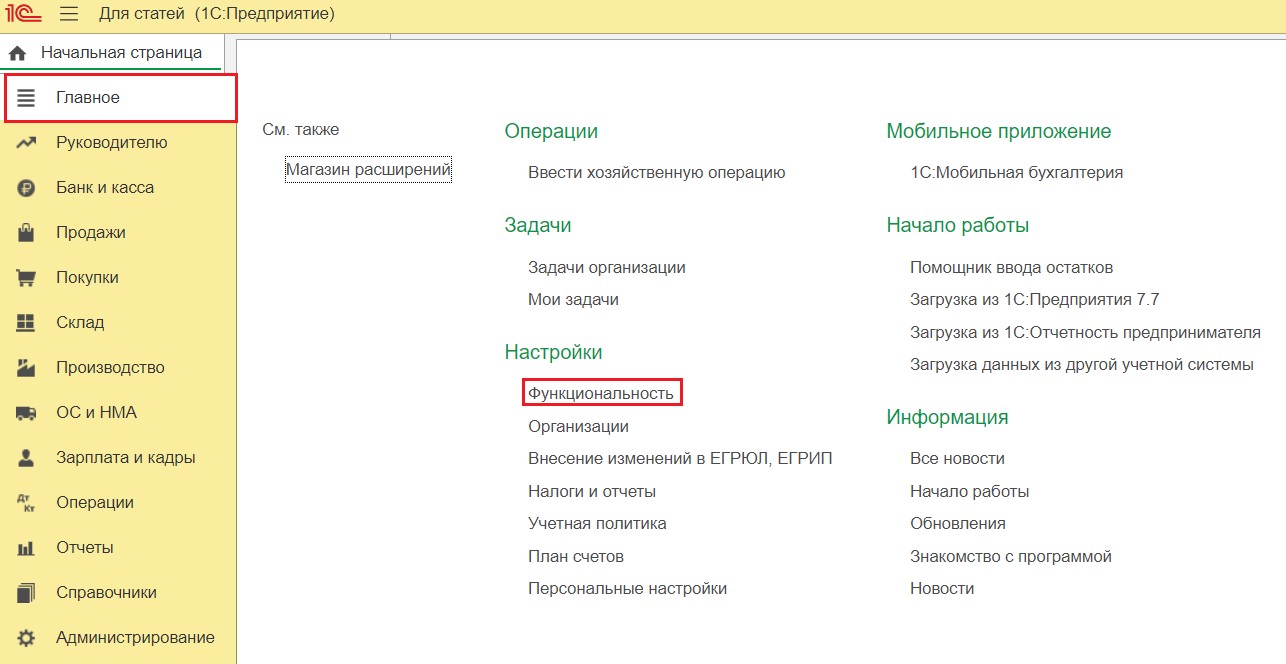The height and width of the screenshot is (664, 1286).
Task: Click the Начало работы green heading
Action: pos(958,225)
